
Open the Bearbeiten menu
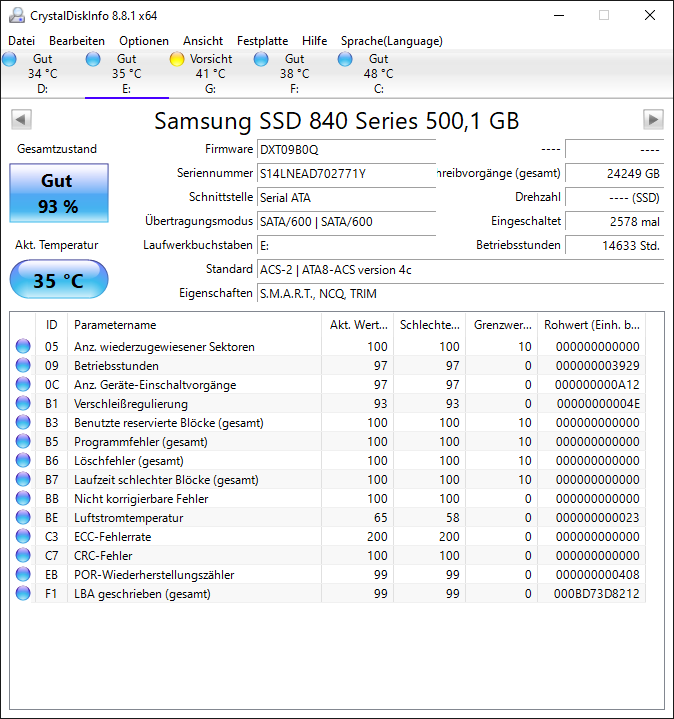click(x=77, y=41)
